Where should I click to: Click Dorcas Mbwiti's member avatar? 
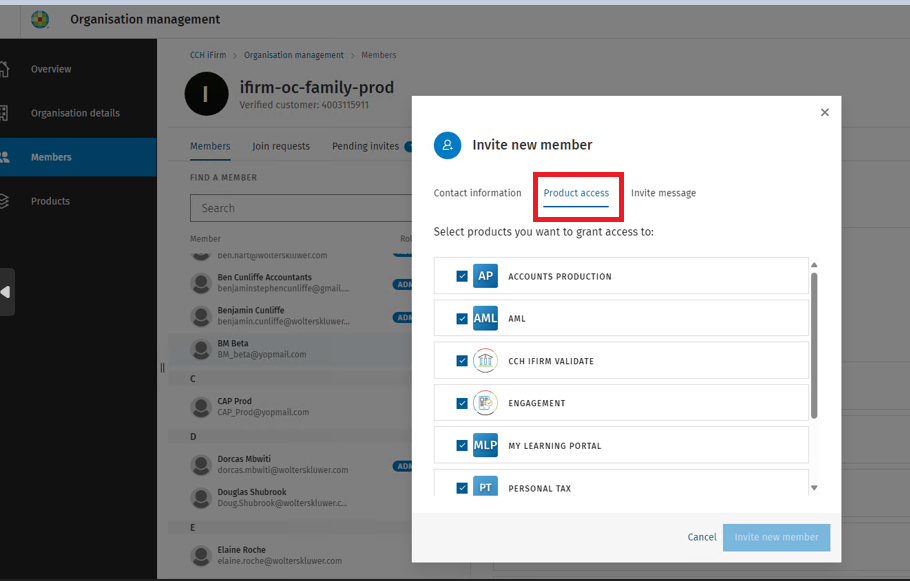[201, 464]
